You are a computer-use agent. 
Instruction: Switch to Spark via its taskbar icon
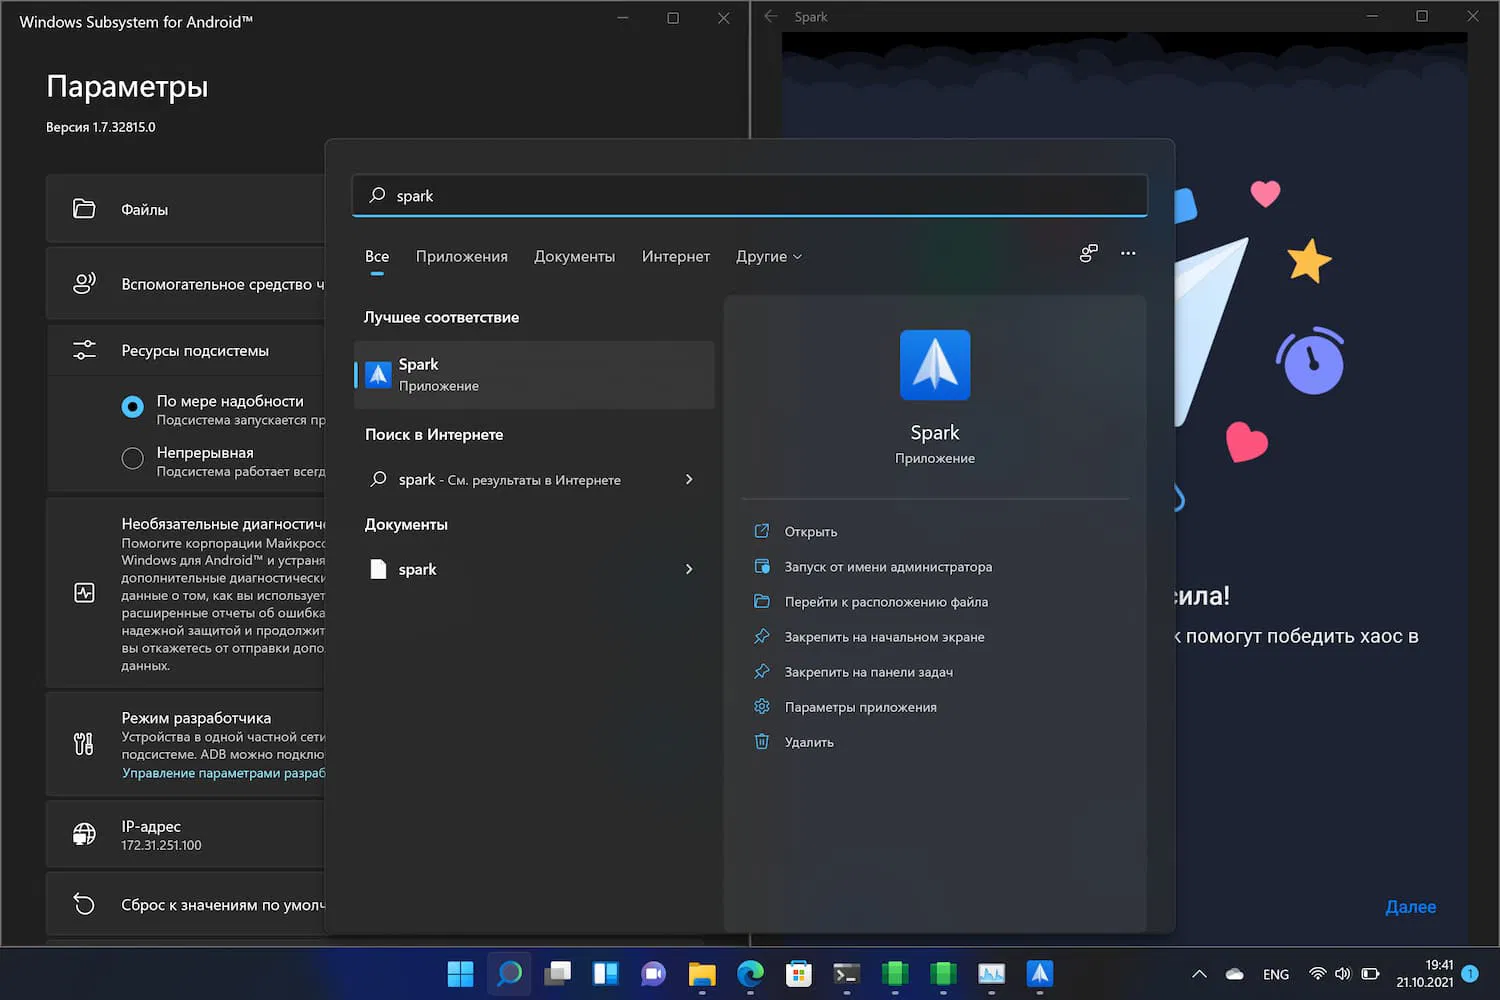click(x=1040, y=973)
